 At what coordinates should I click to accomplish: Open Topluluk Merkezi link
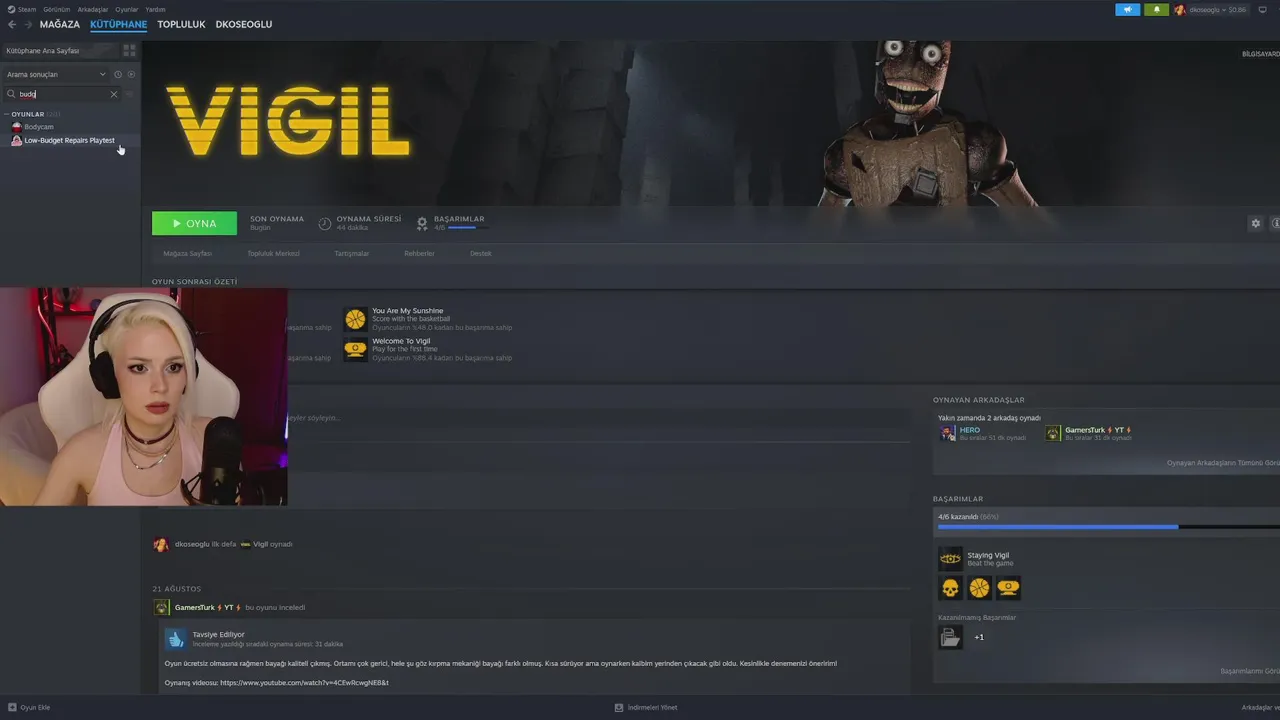coord(274,253)
